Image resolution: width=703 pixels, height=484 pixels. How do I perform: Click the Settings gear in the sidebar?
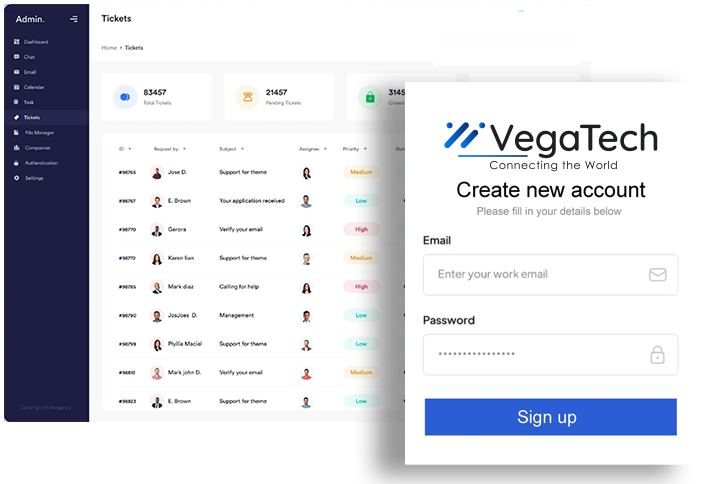tap(17, 178)
